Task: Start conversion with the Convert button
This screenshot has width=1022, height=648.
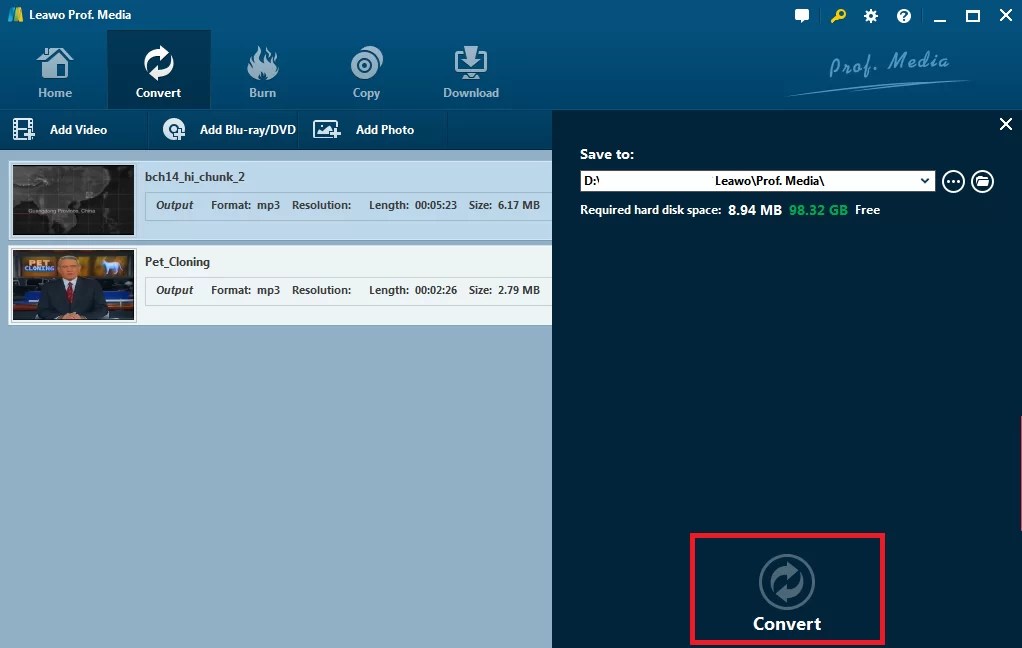Action: coord(786,589)
